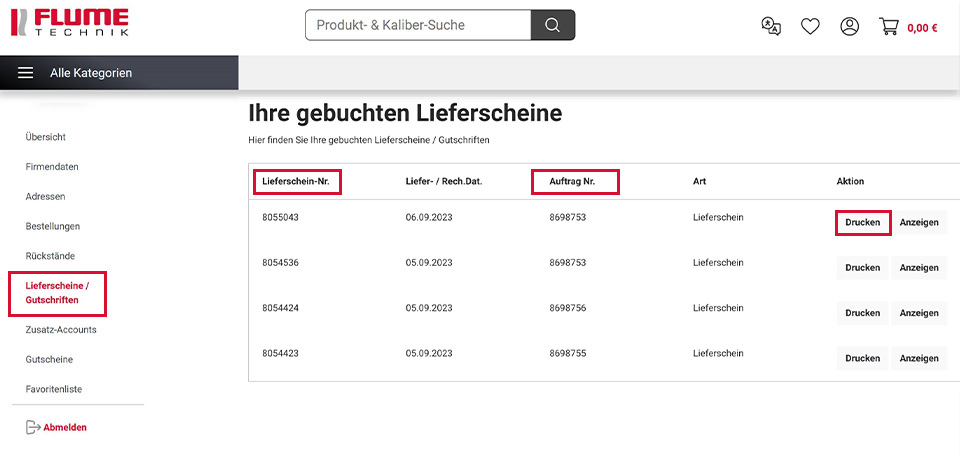The image size is (960, 460).
Task: Go to Bestellungen in the sidebar
Action: coord(53,226)
